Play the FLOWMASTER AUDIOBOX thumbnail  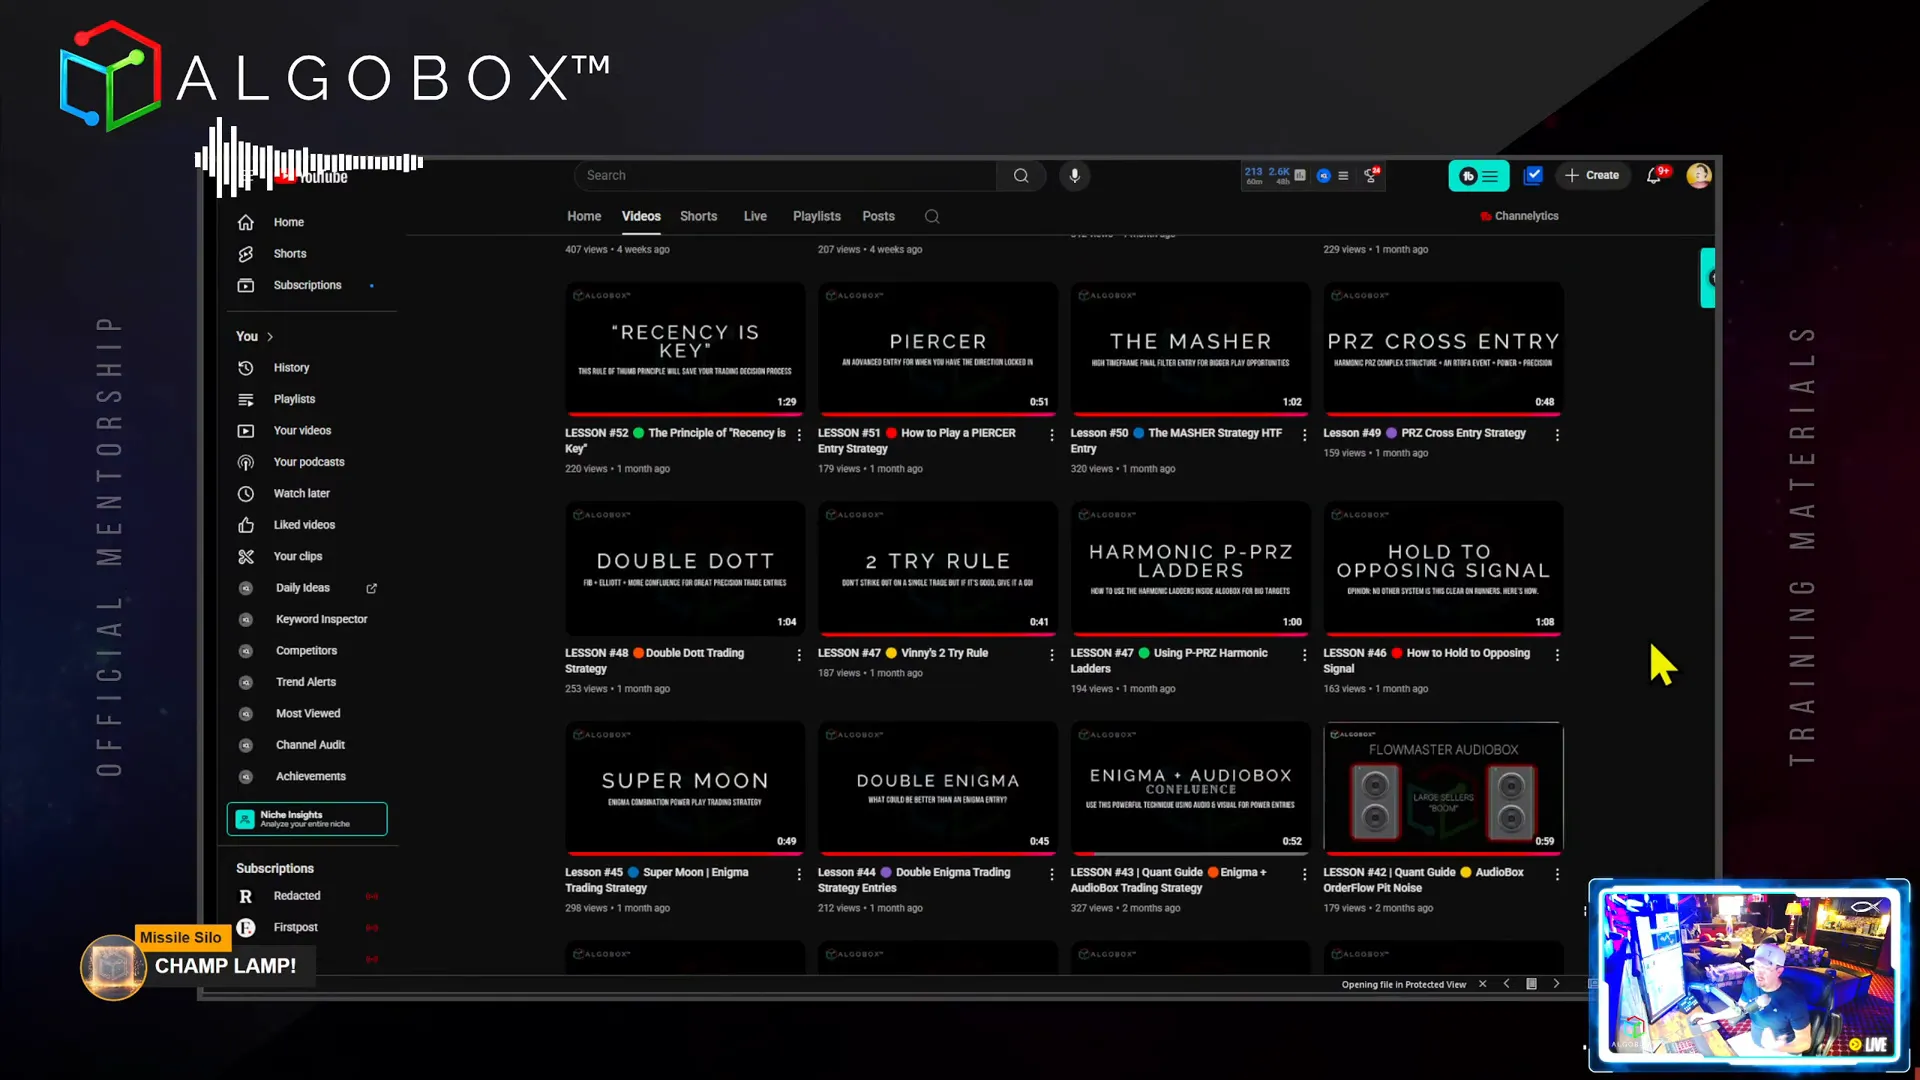coord(1443,788)
